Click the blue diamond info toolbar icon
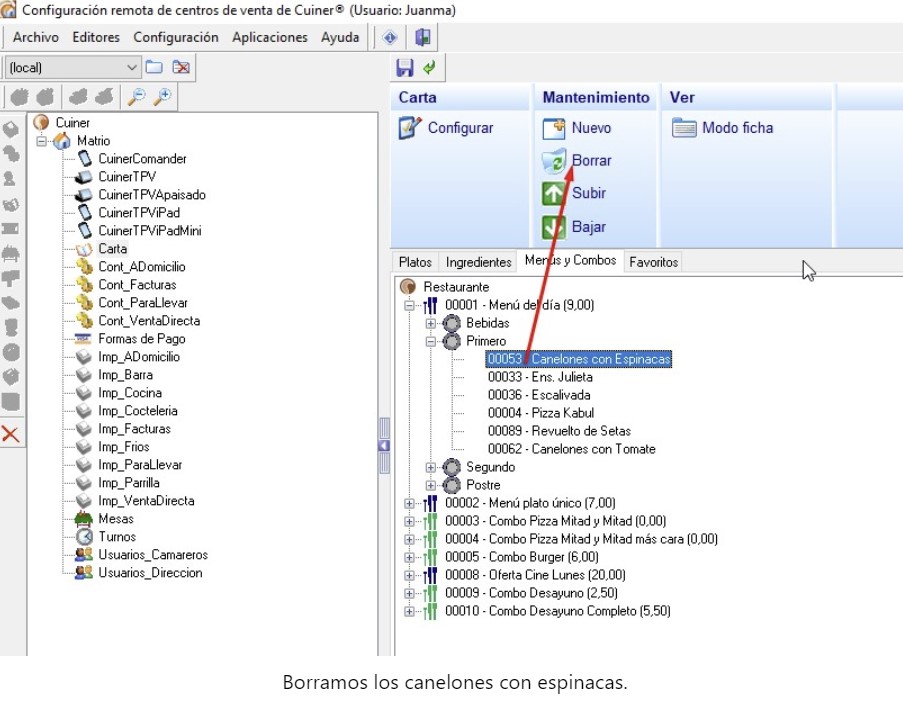This screenshot has height=706, width=903. [x=390, y=37]
